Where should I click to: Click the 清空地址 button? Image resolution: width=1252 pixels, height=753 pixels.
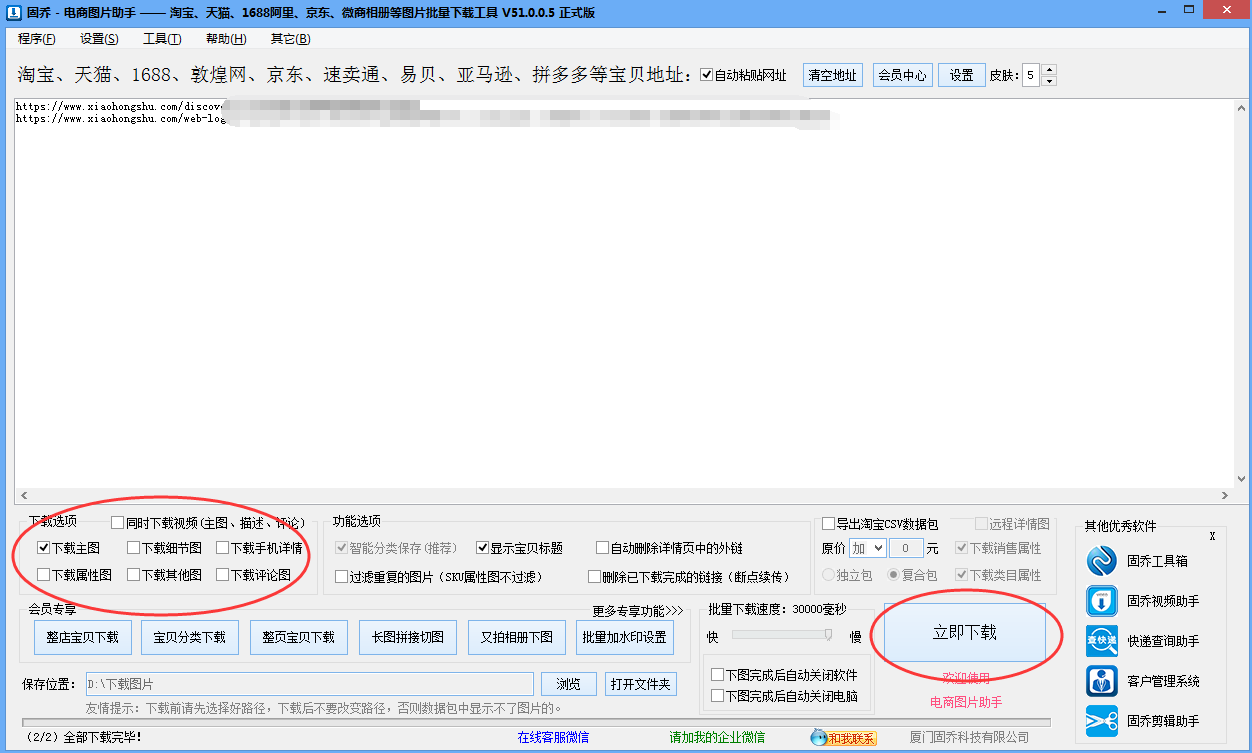point(833,75)
